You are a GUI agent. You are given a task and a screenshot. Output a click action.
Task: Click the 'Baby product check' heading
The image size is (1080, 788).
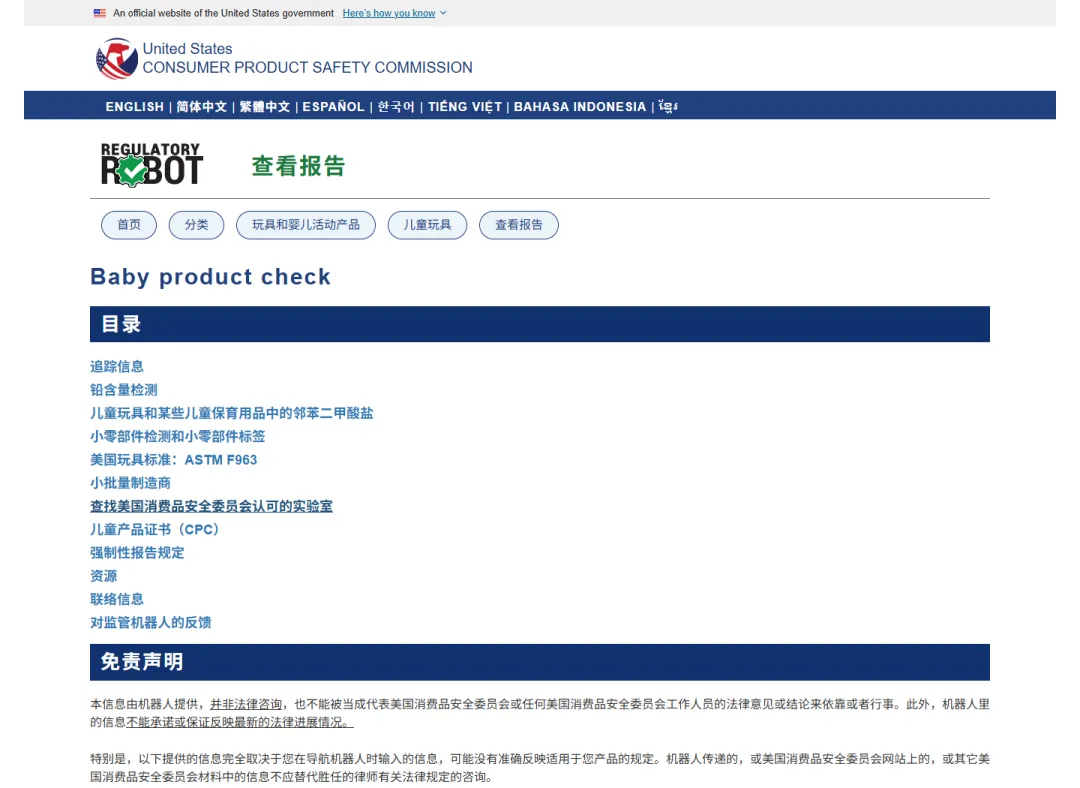tap(210, 276)
